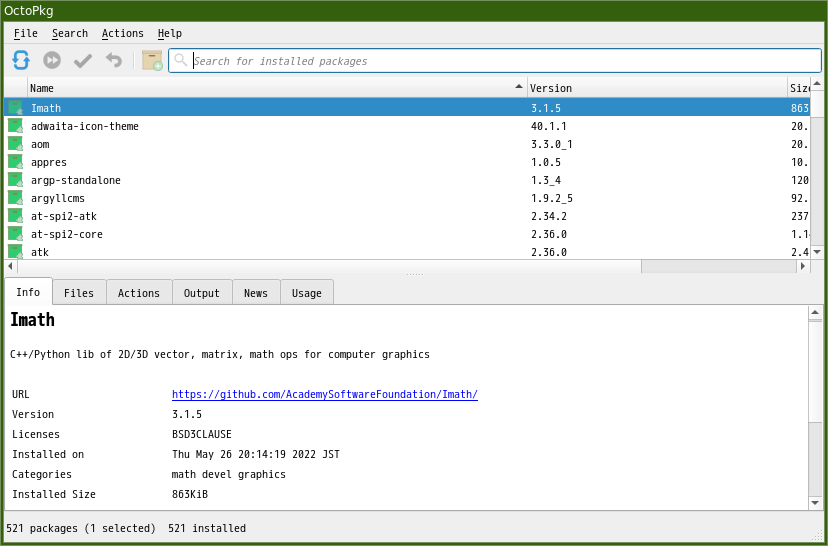This screenshot has width=828, height=546.
Task: Click the package icon beside appres
Action: (x=16, y=162)
